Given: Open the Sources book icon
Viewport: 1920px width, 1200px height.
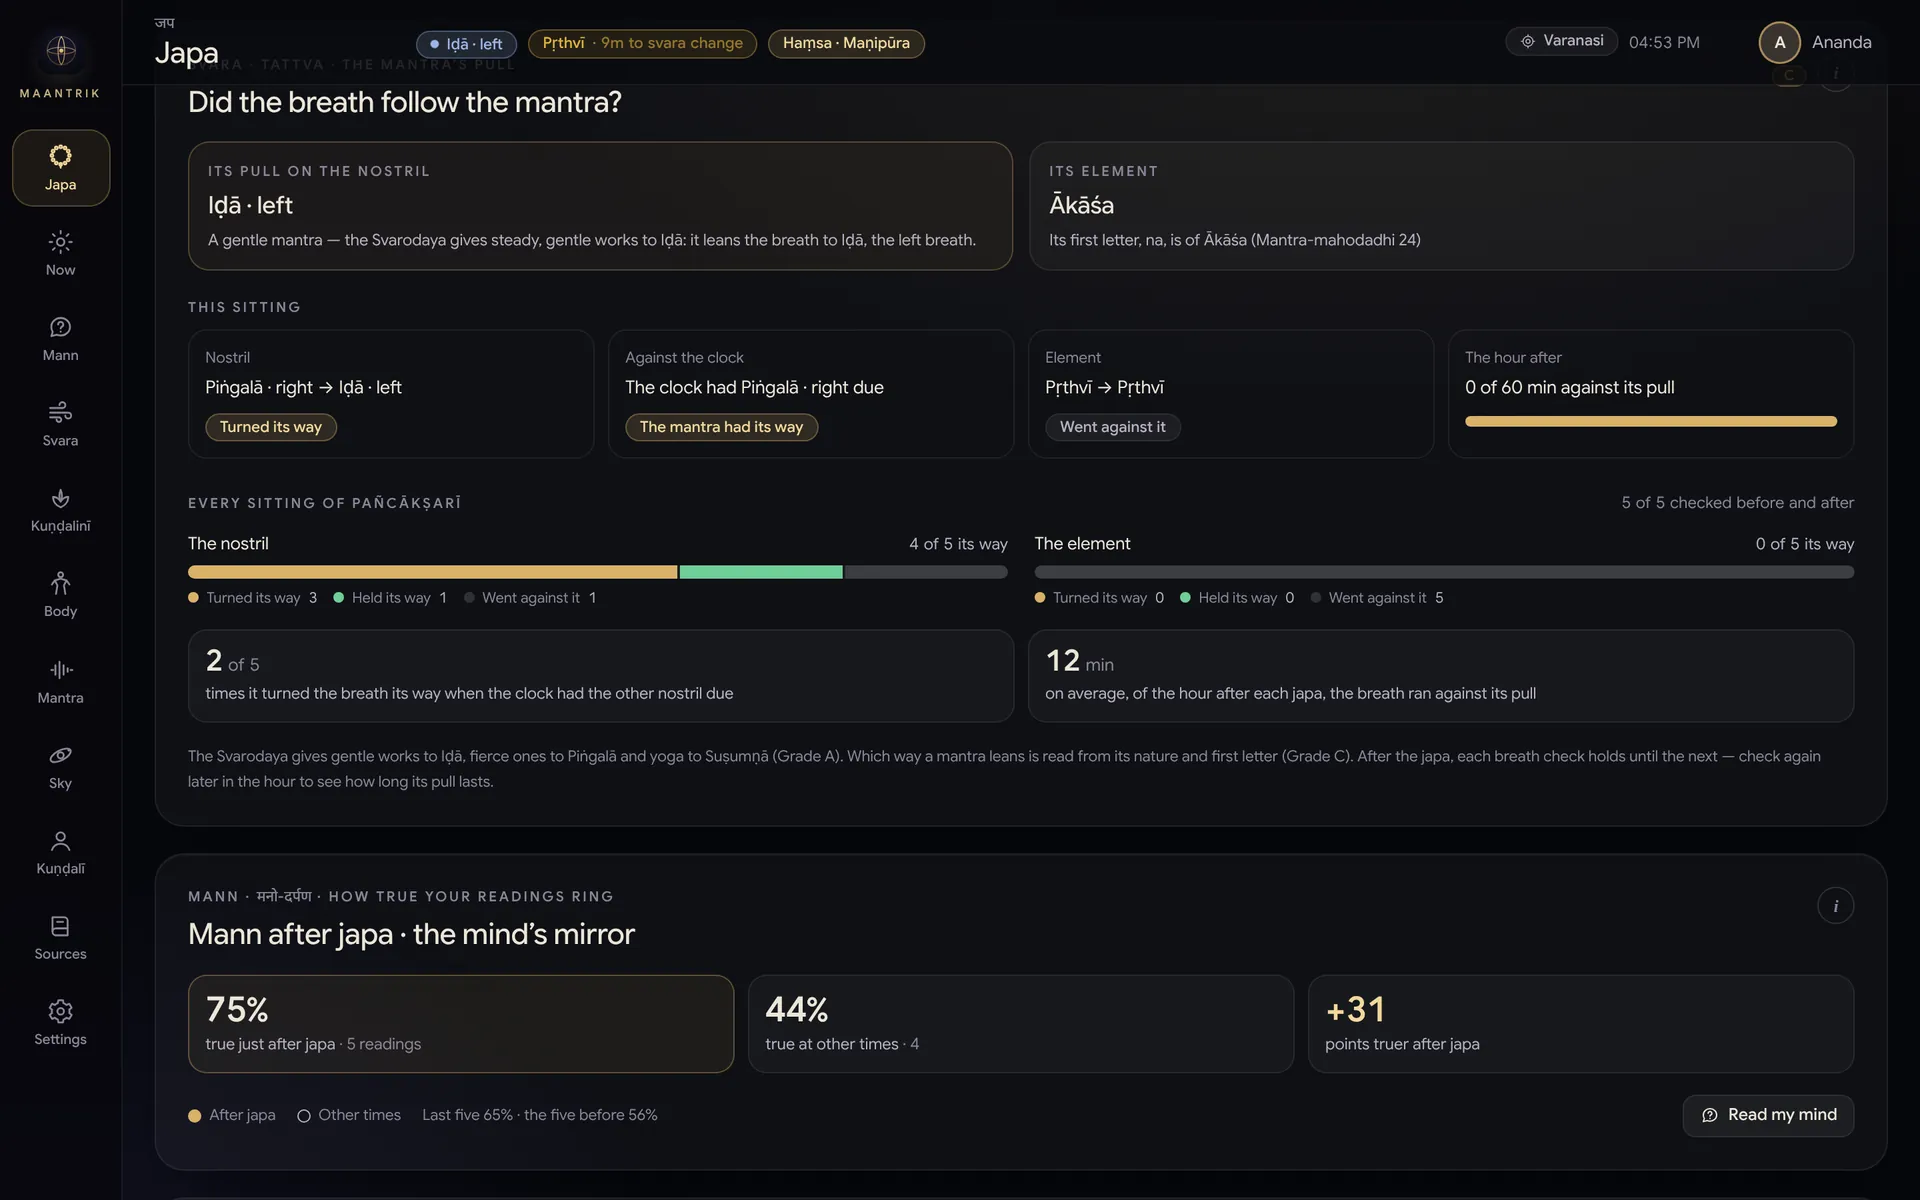Looking at the screenshot, I should pos(60,926).
